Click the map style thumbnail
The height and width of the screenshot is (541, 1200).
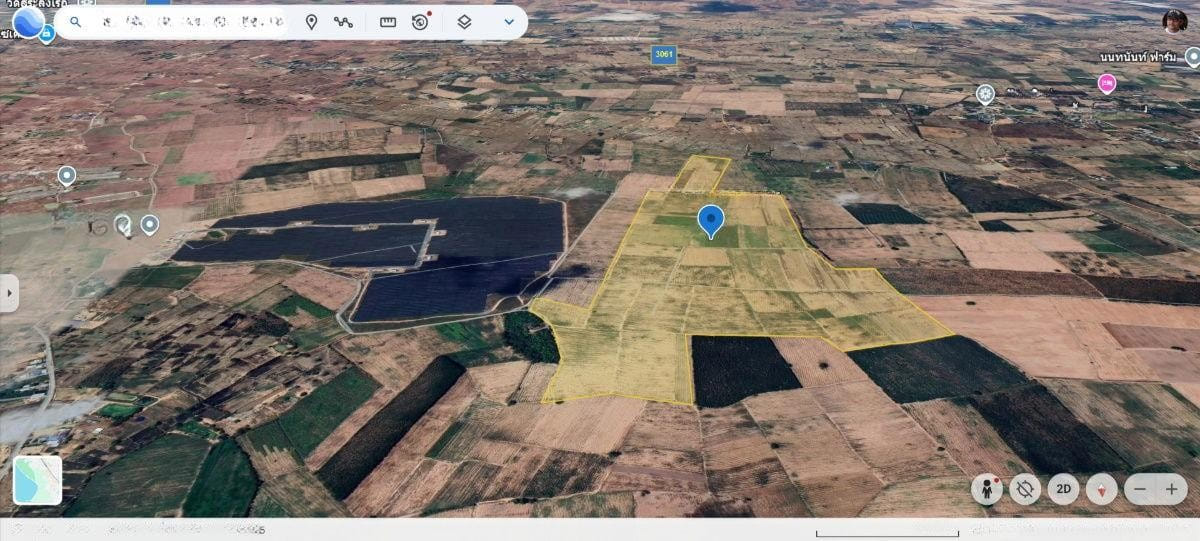pos(38,480)
